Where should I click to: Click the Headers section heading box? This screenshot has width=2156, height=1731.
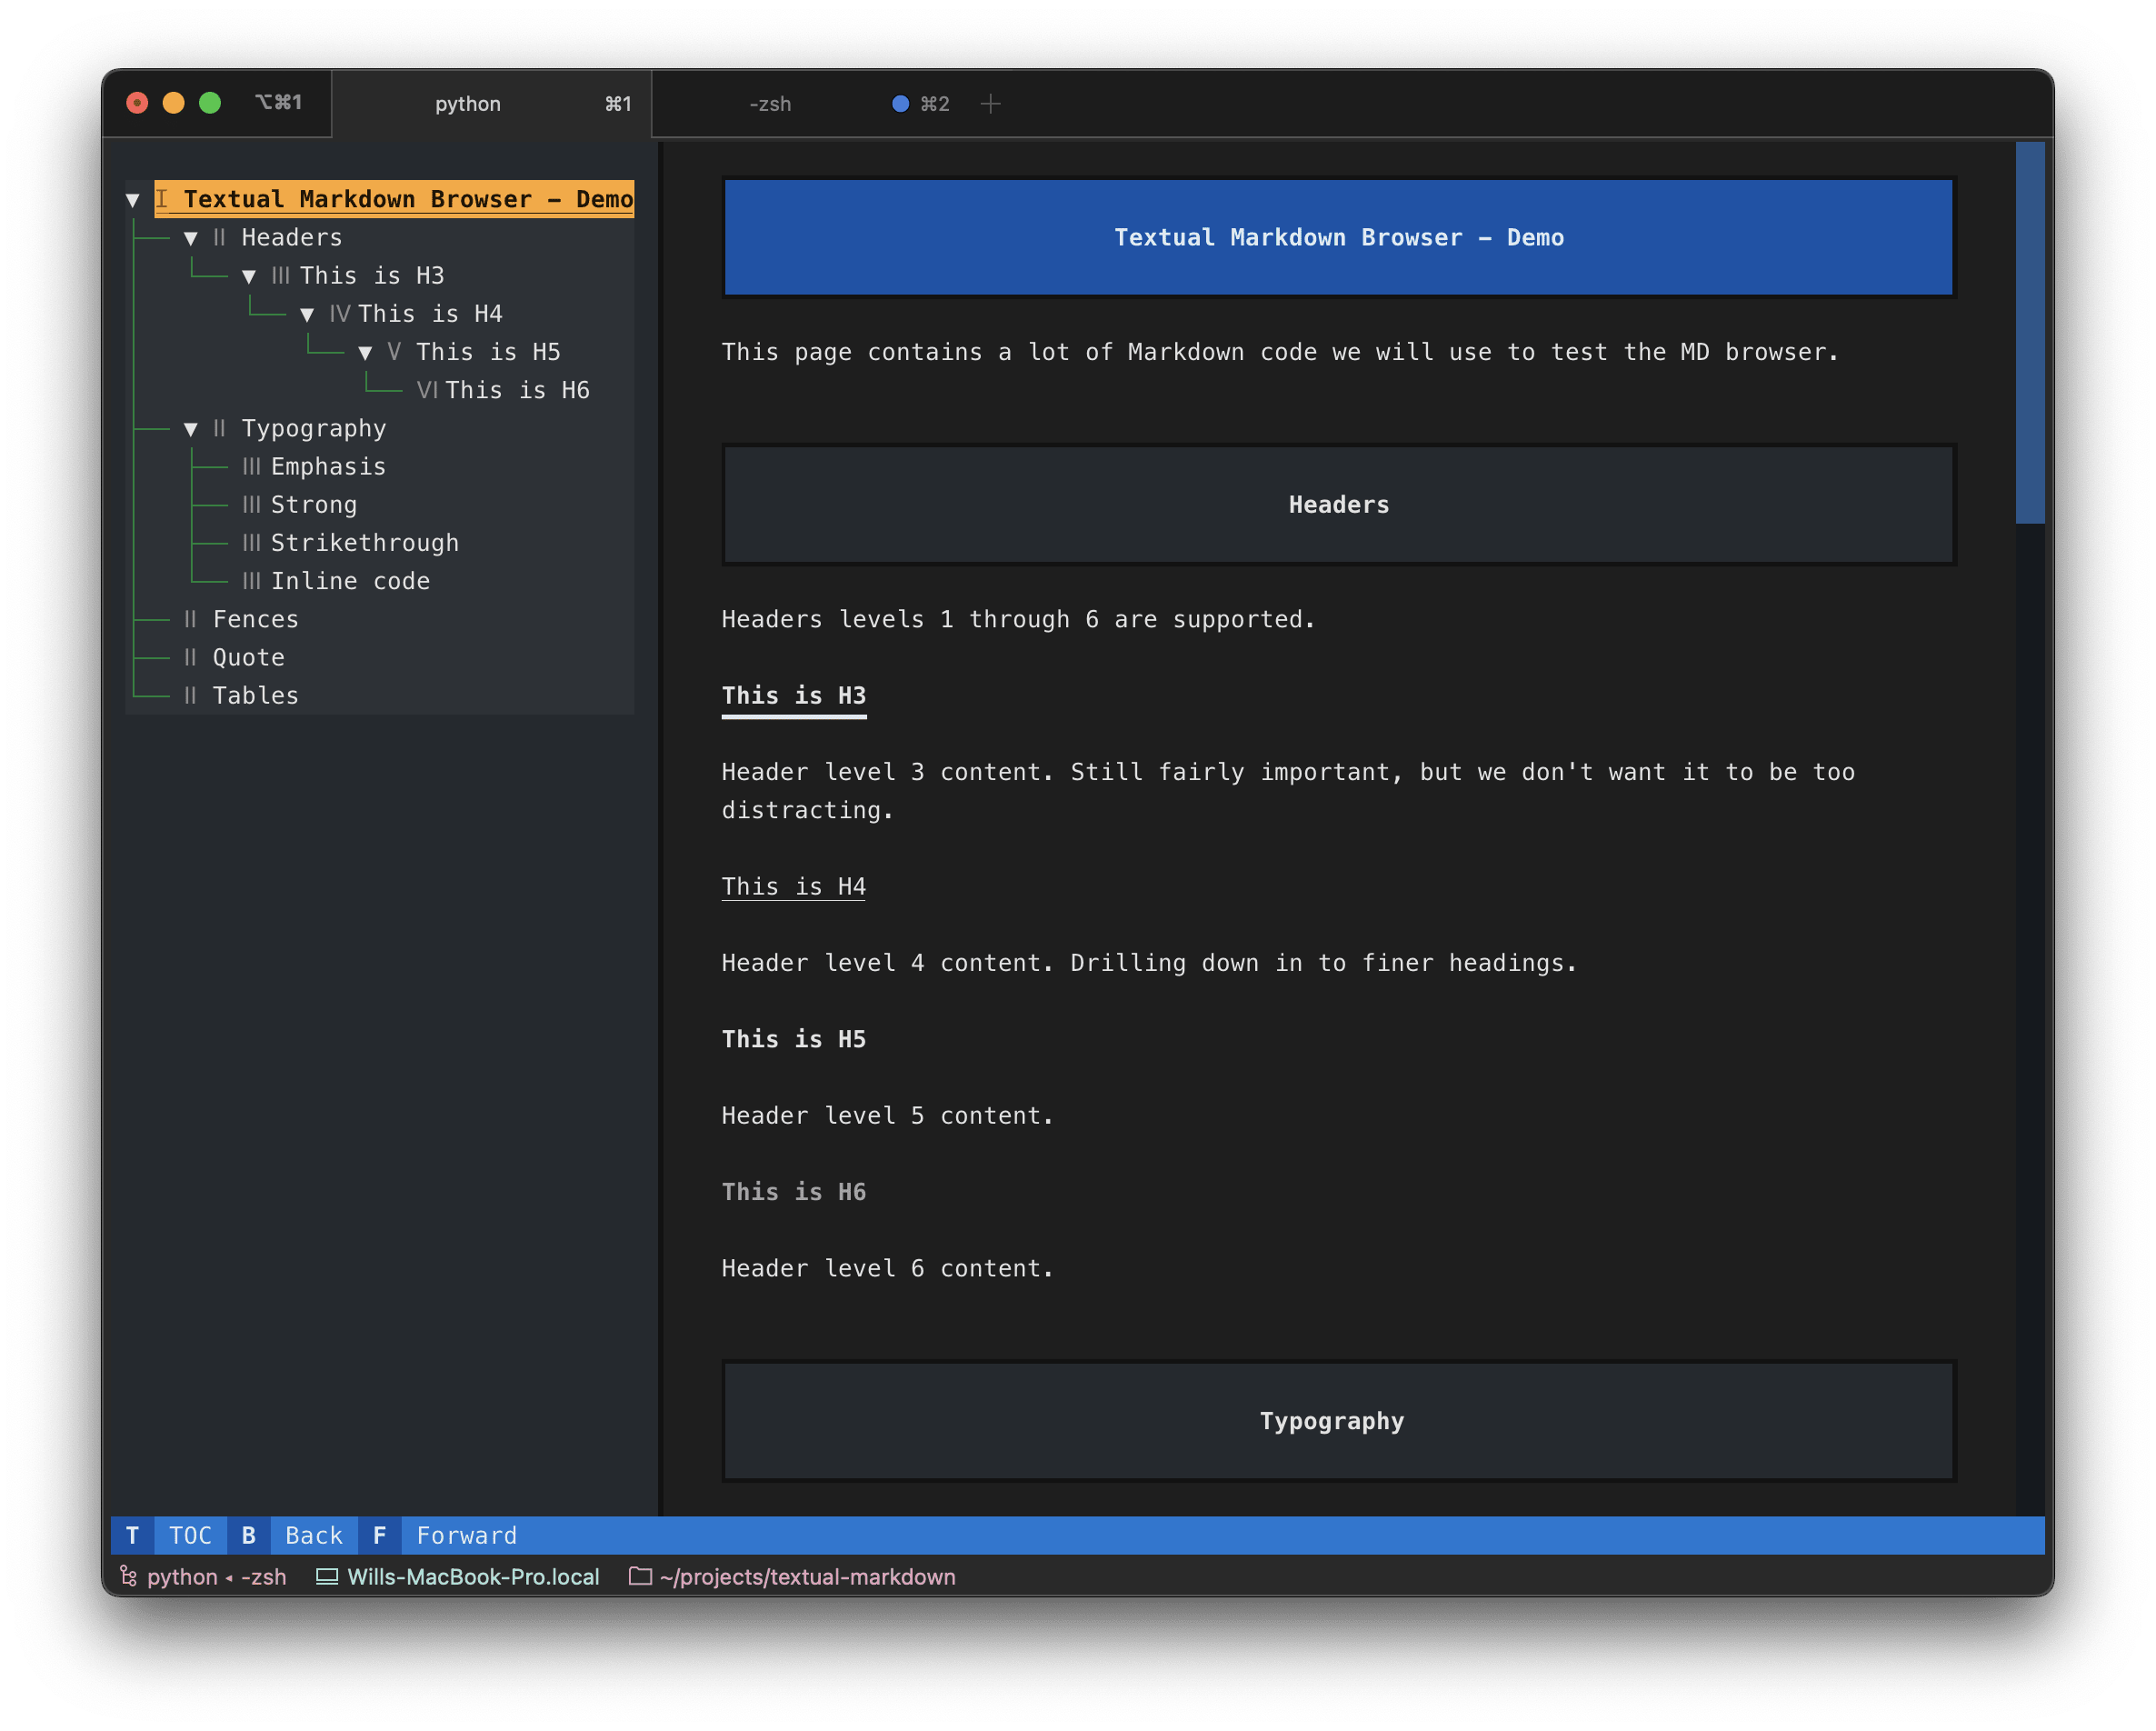[1338, 505]
